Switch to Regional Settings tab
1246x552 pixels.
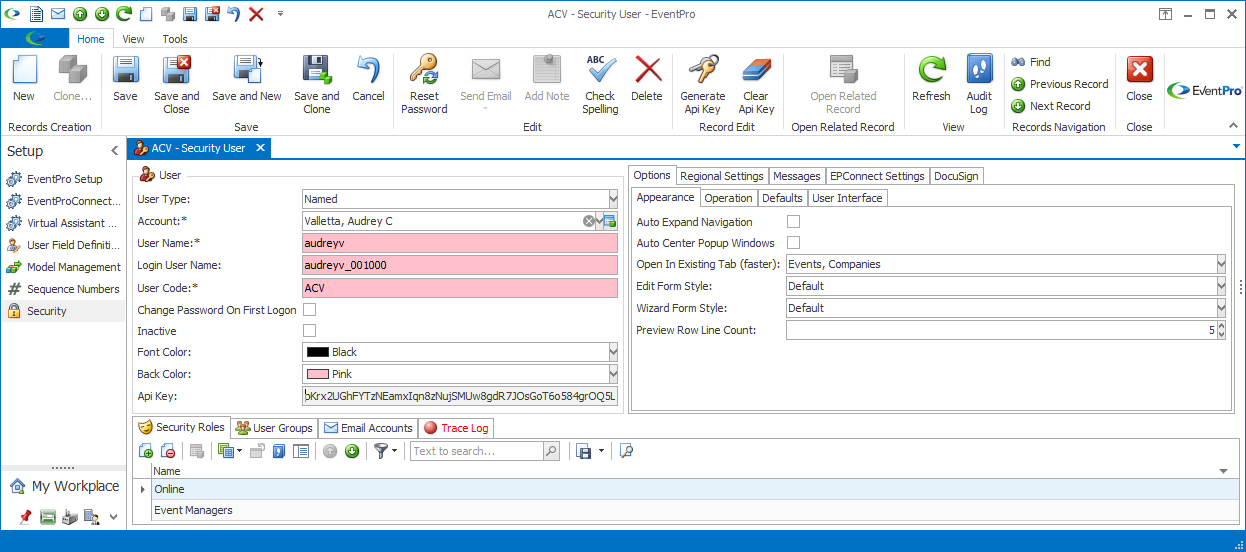point(722,176)
